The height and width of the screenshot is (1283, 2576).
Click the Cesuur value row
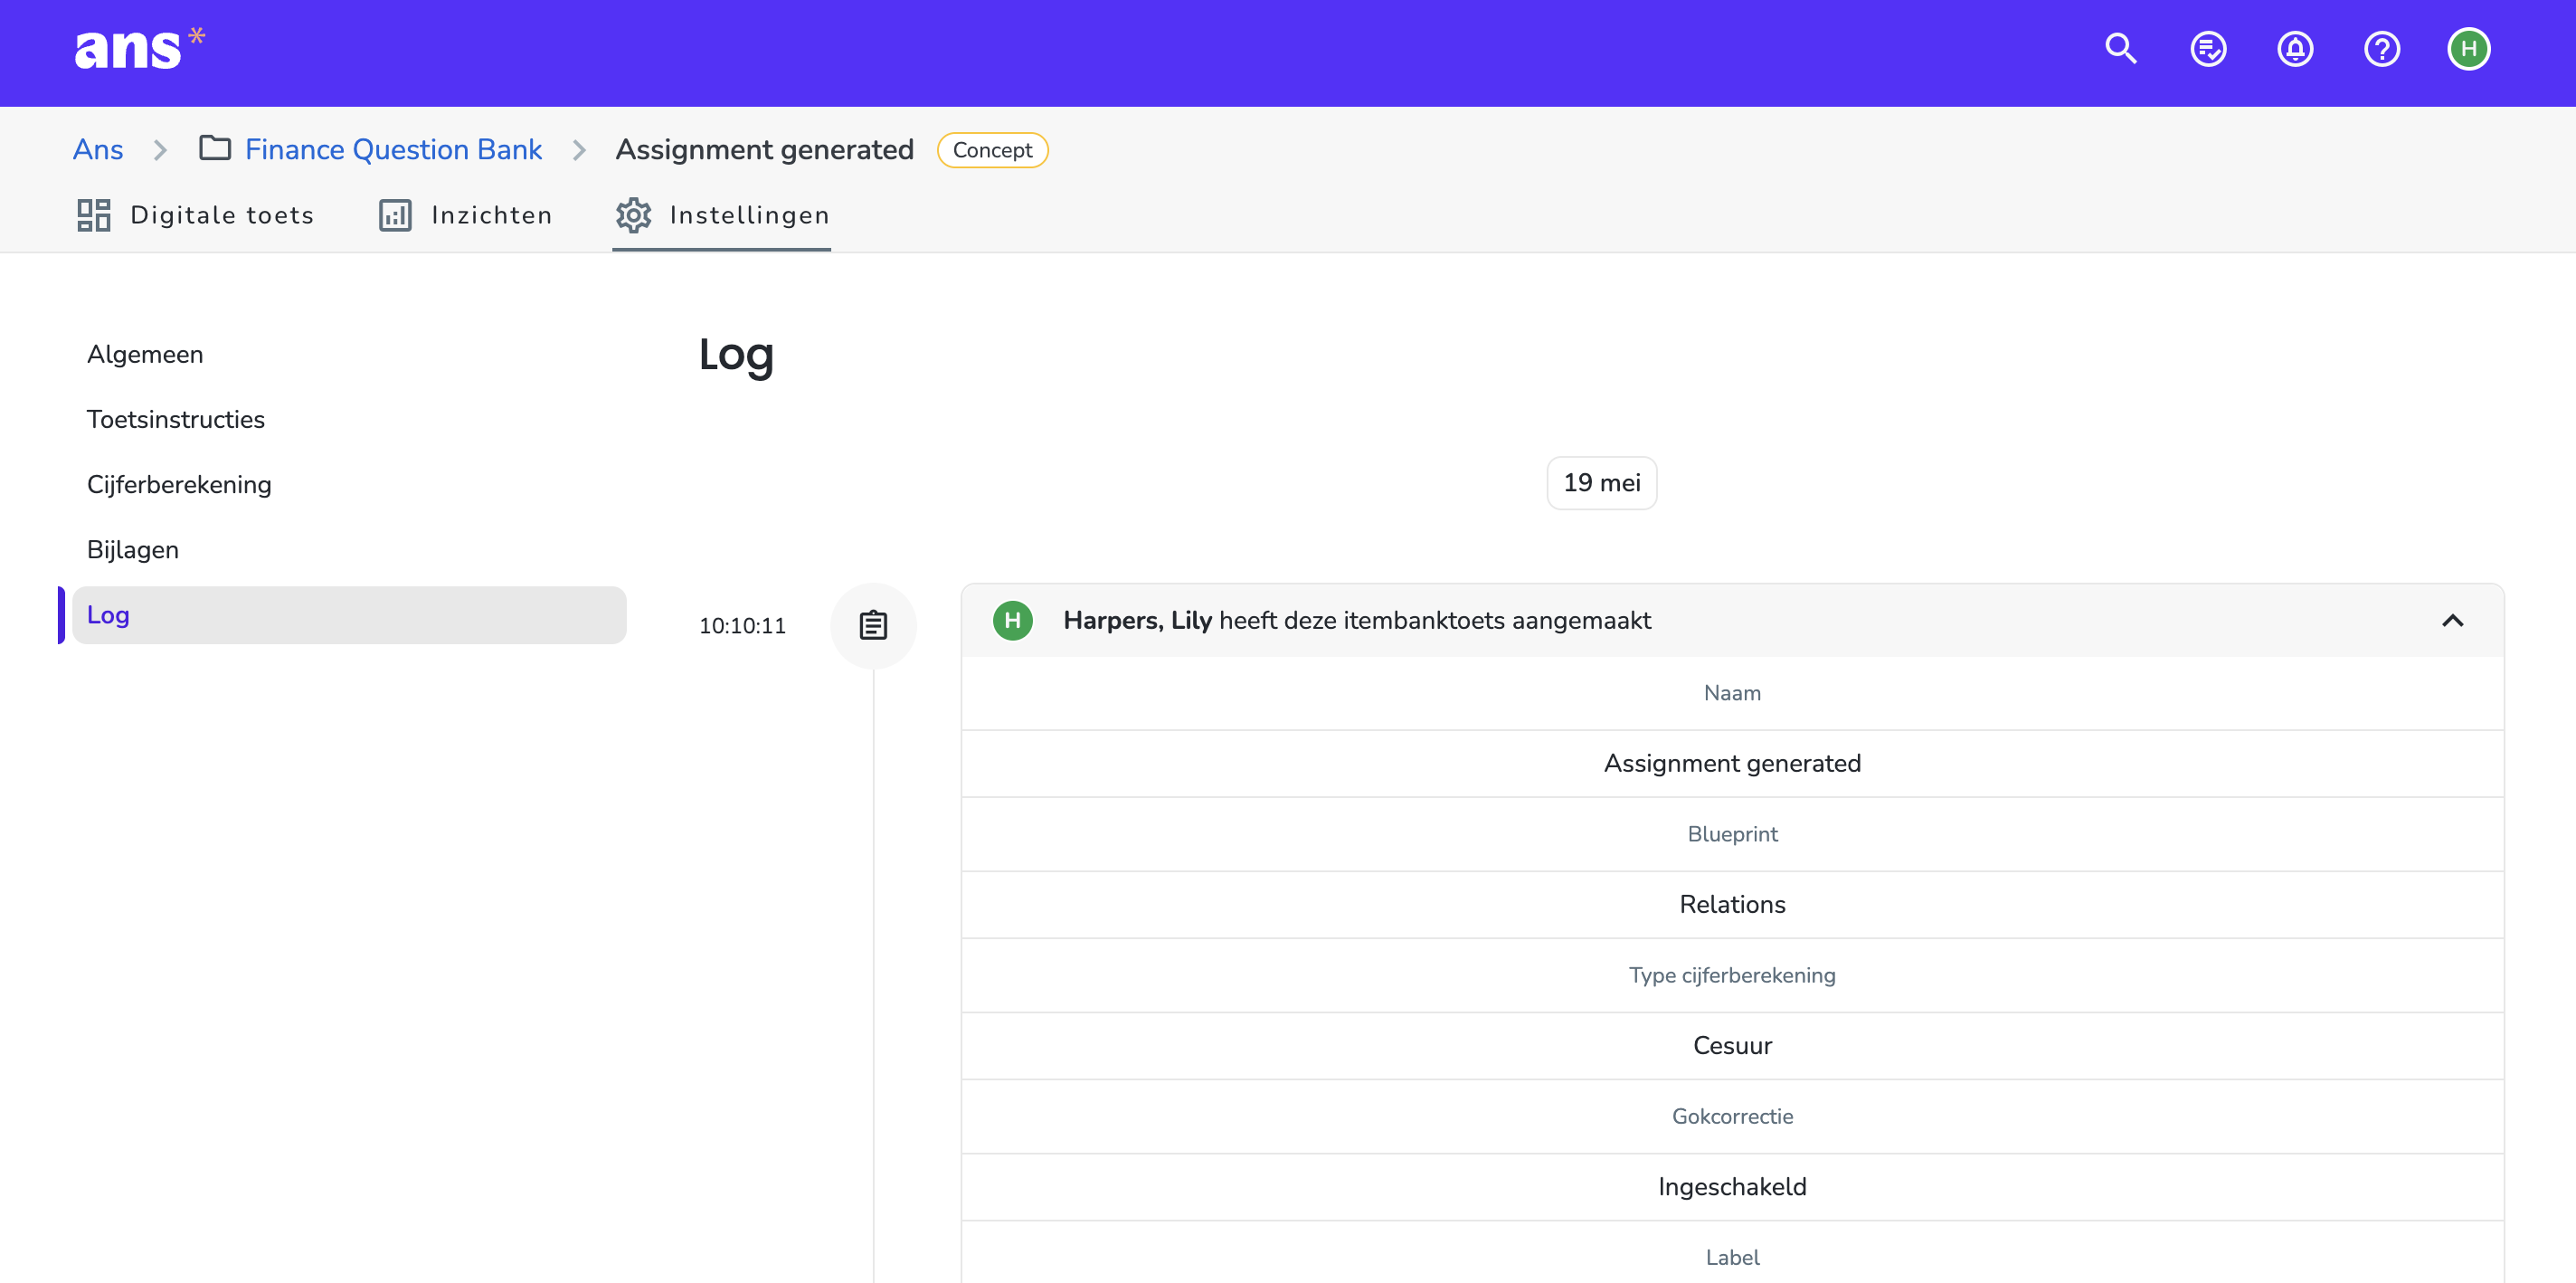tap(1732, 1045)
